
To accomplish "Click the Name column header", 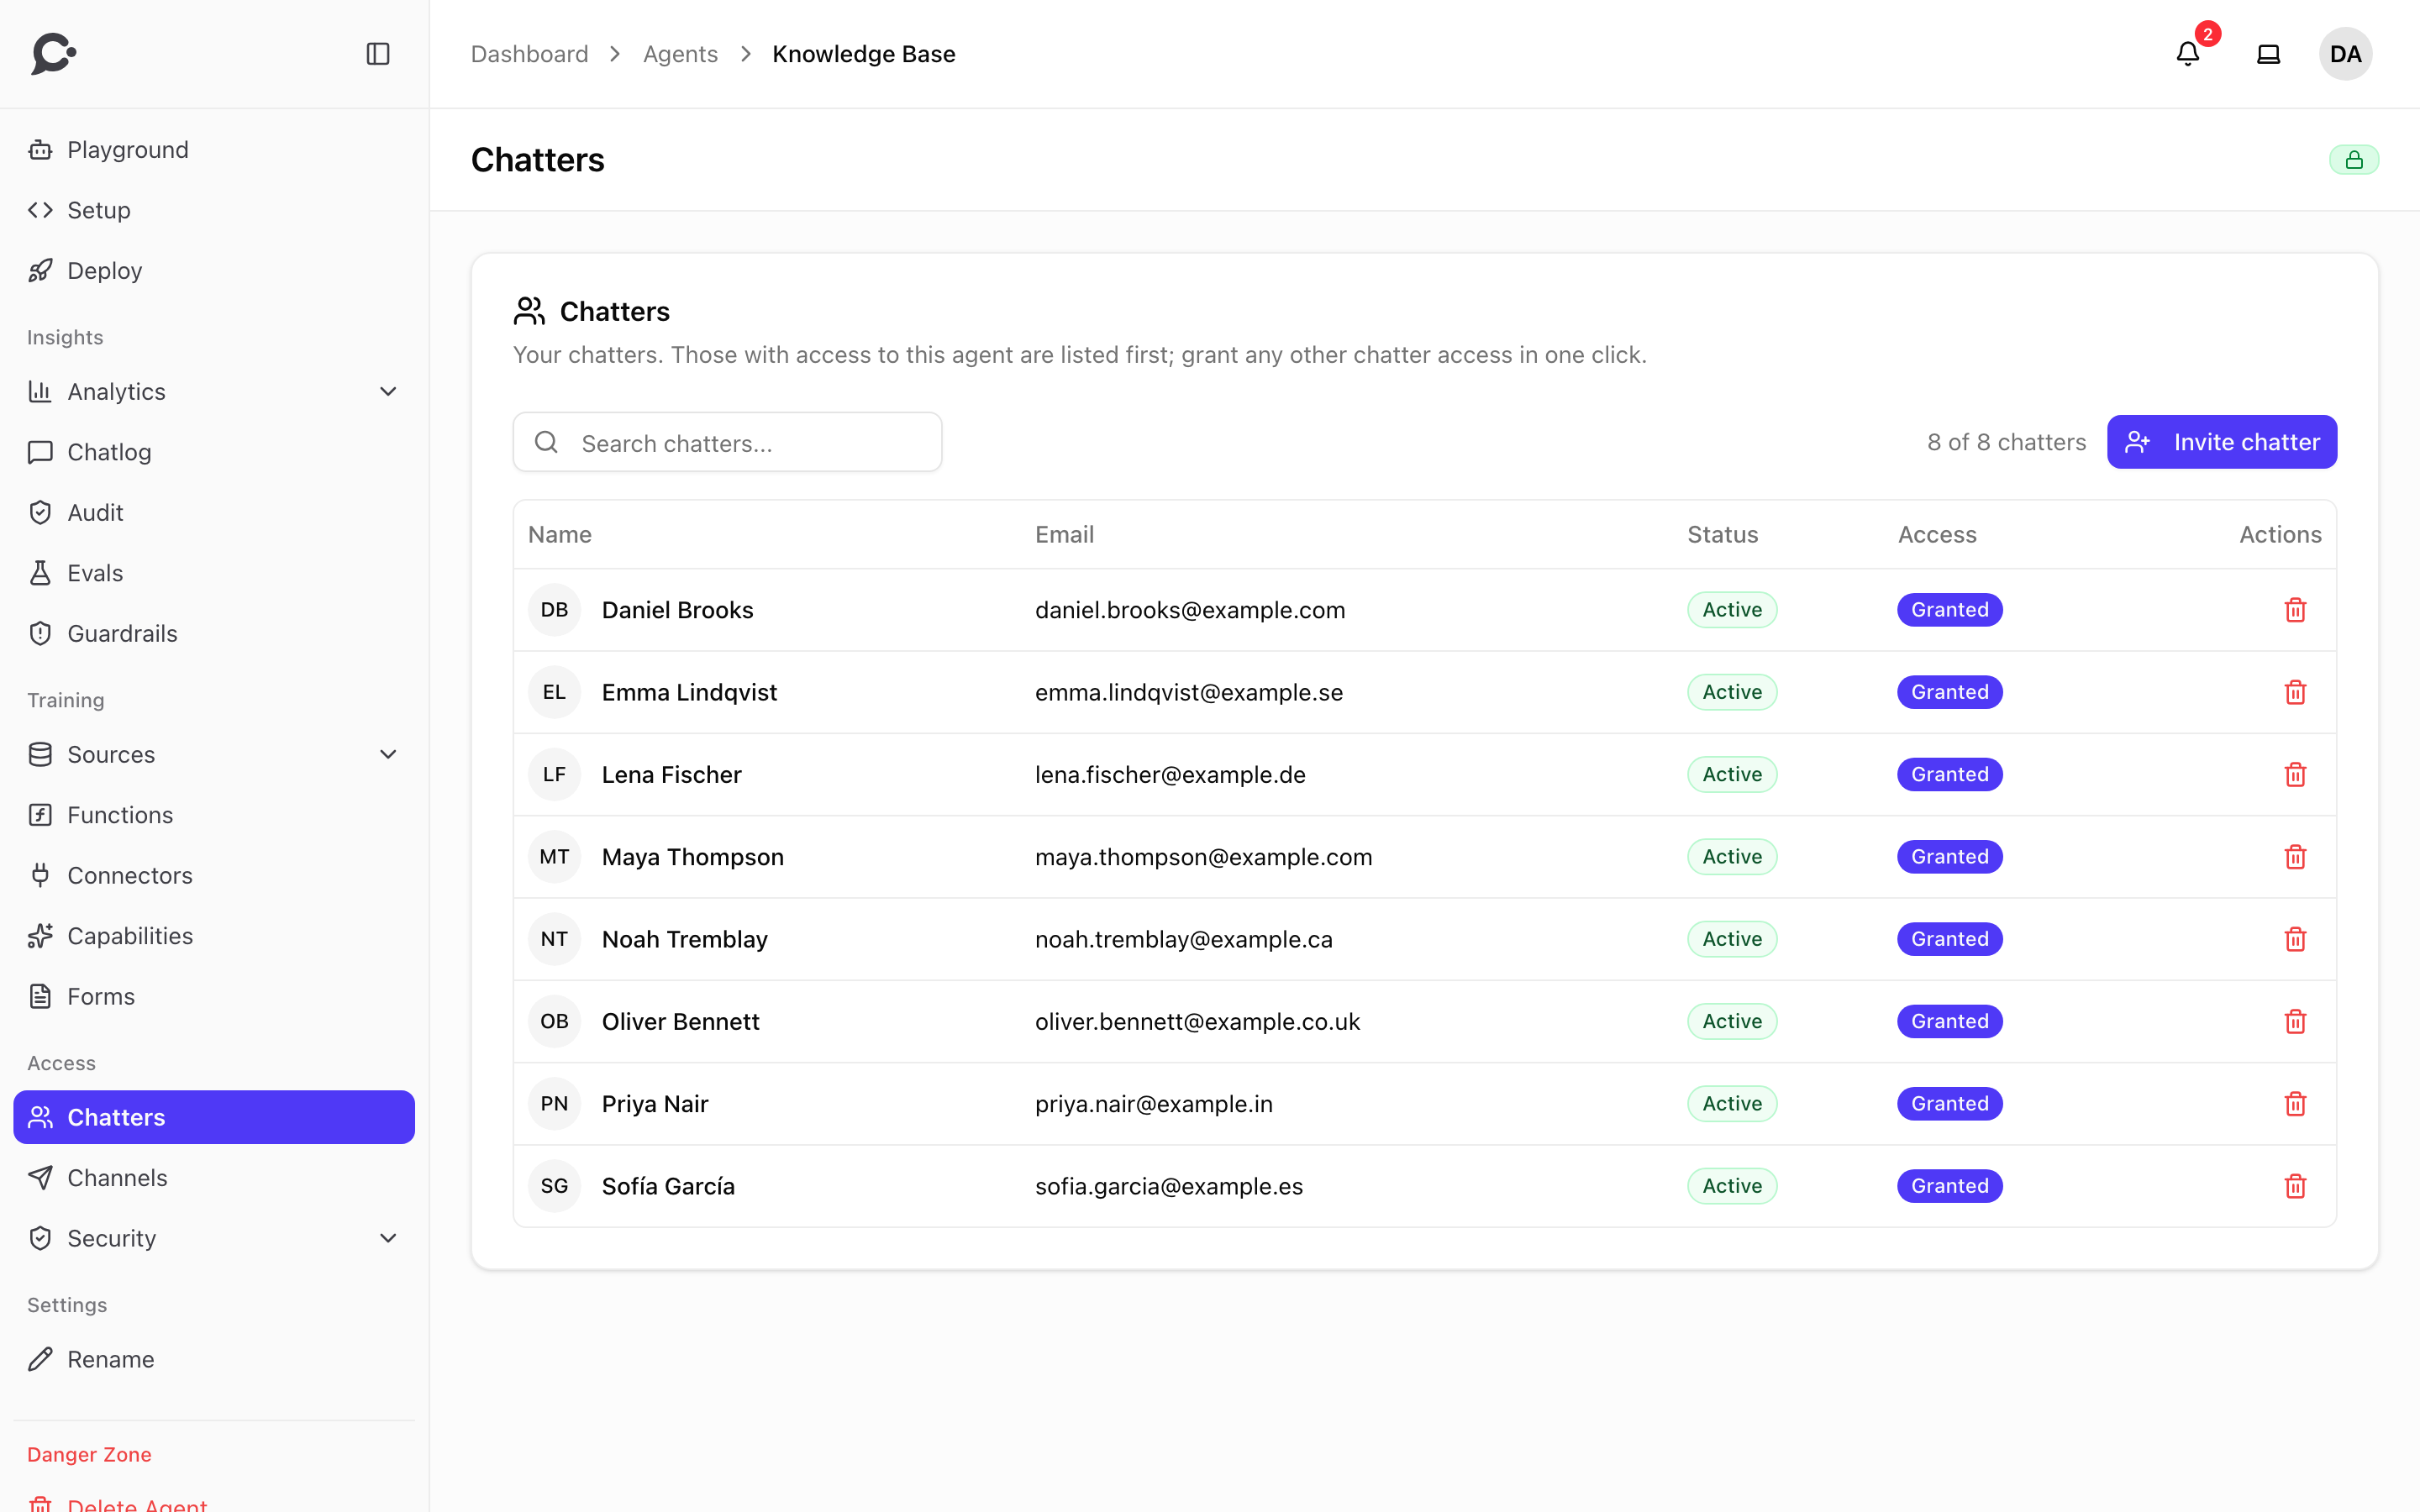I will coord(560,534).
